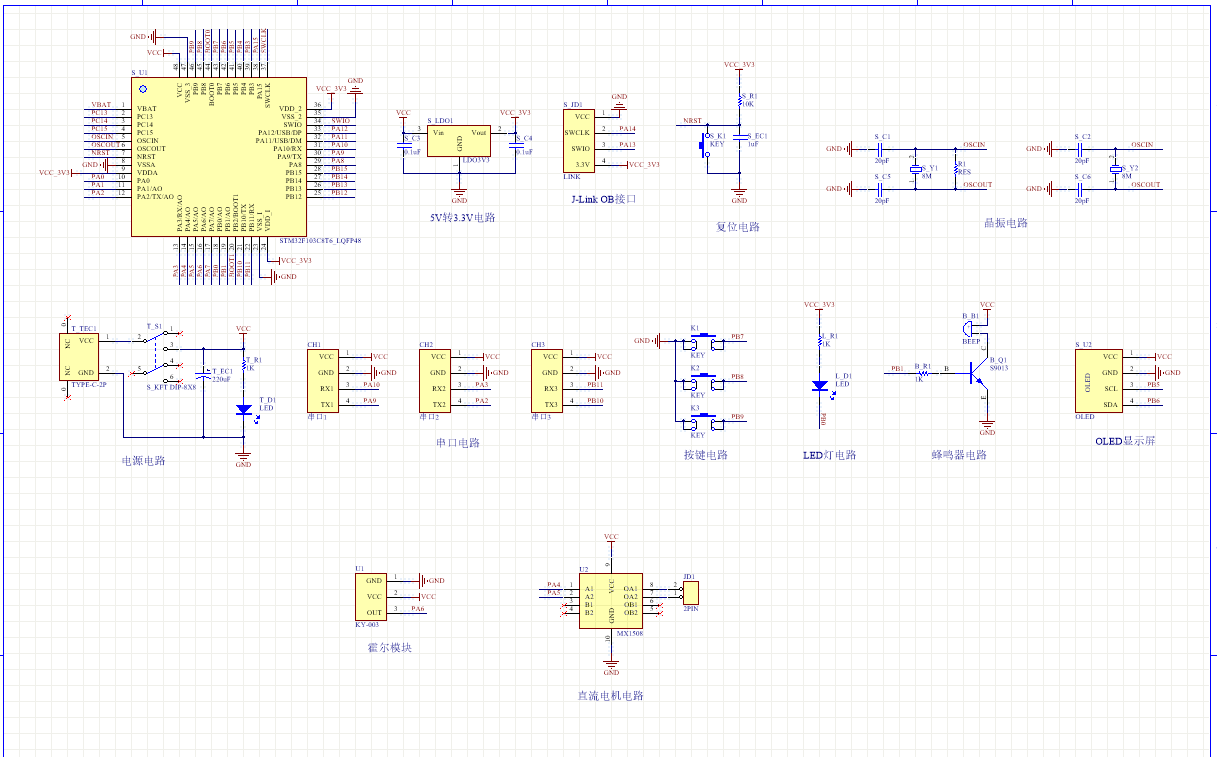The image size is (1217, 757).
Task: Click the 'LED灯电路' section label
Action: tap(829, 454)
